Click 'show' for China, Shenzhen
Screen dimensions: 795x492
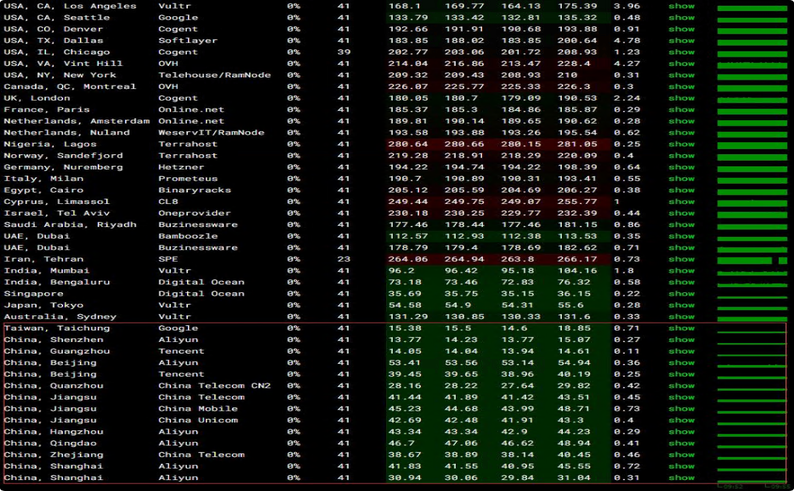(681, 340)
